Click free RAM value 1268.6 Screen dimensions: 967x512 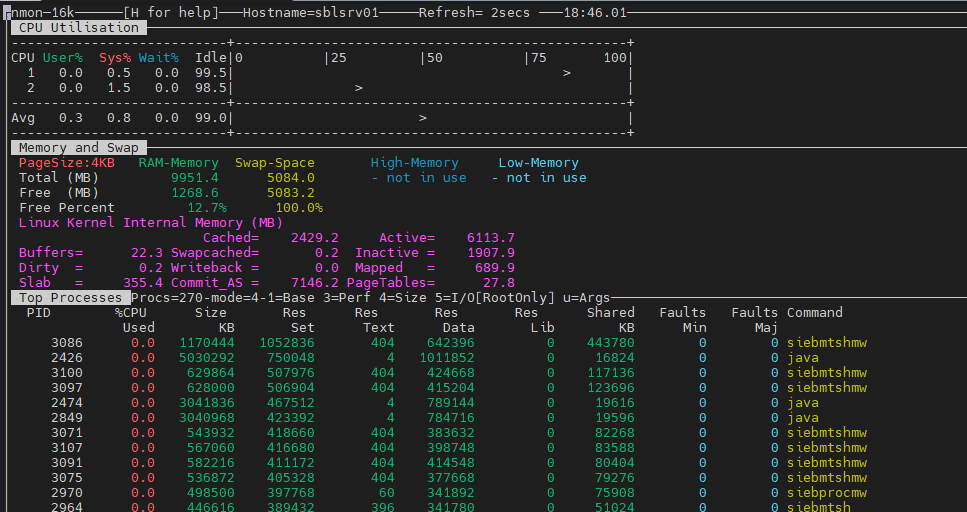coord(195,193)
